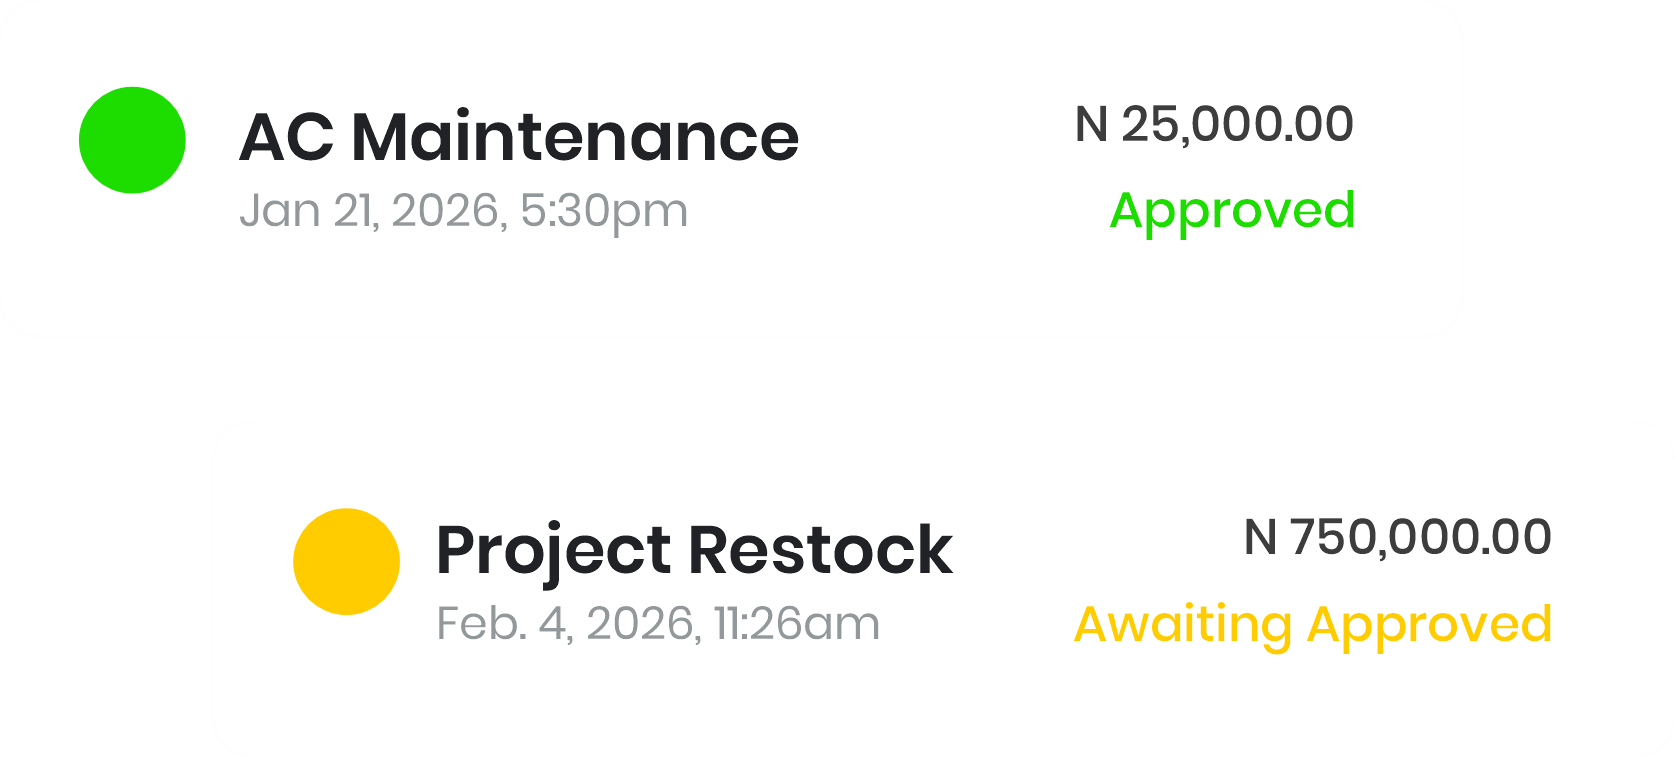Click the "N" currency symbol before 750,000.00
This screenshot has width=1675, height=758.
(1260, 537)
